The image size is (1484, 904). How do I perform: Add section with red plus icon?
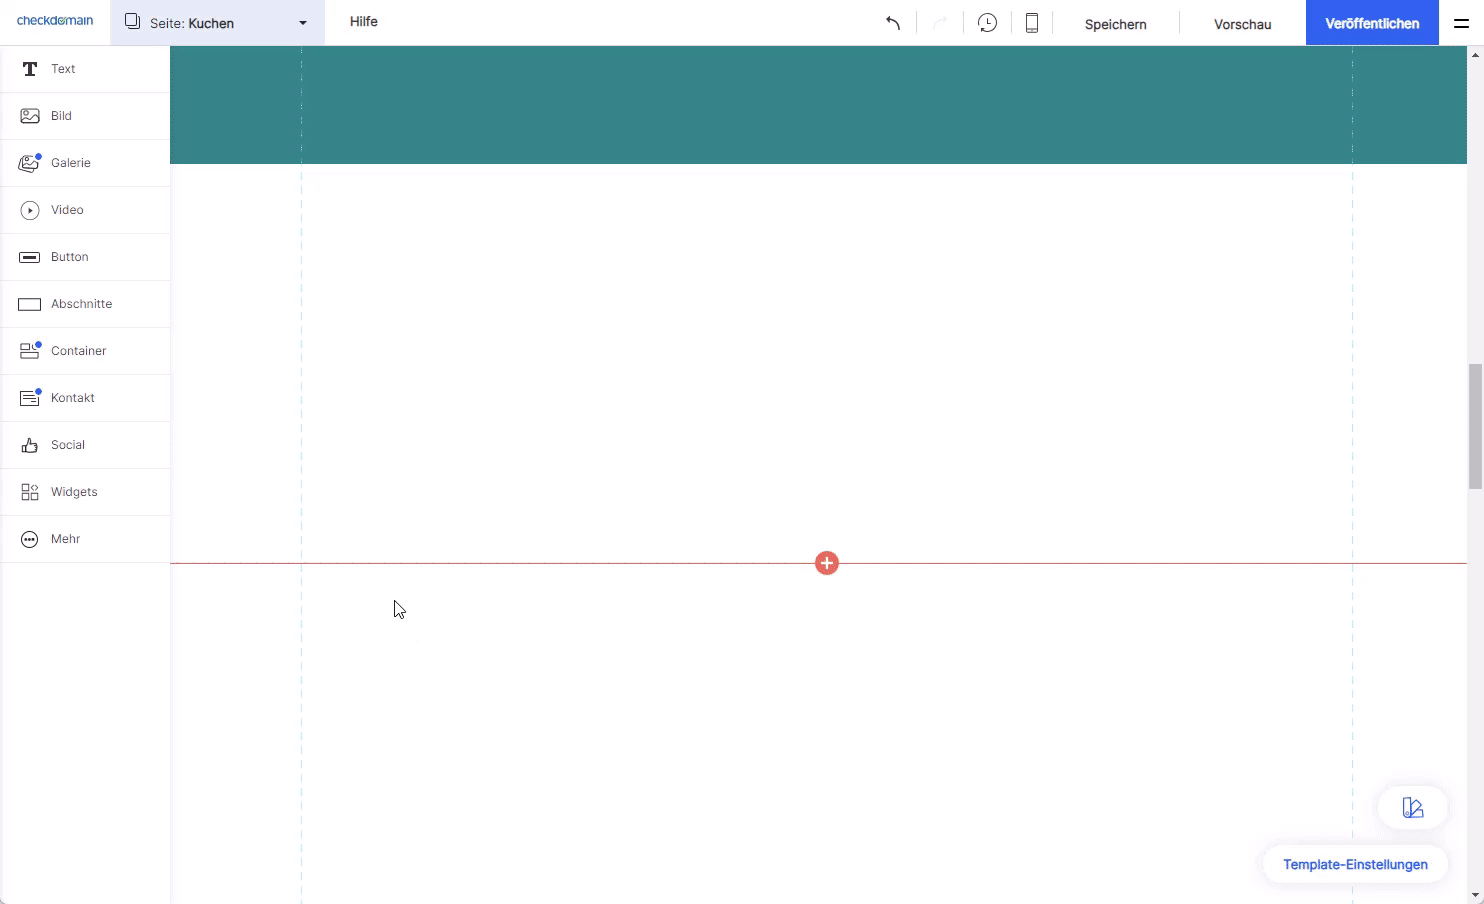click(x=827, y=563)
